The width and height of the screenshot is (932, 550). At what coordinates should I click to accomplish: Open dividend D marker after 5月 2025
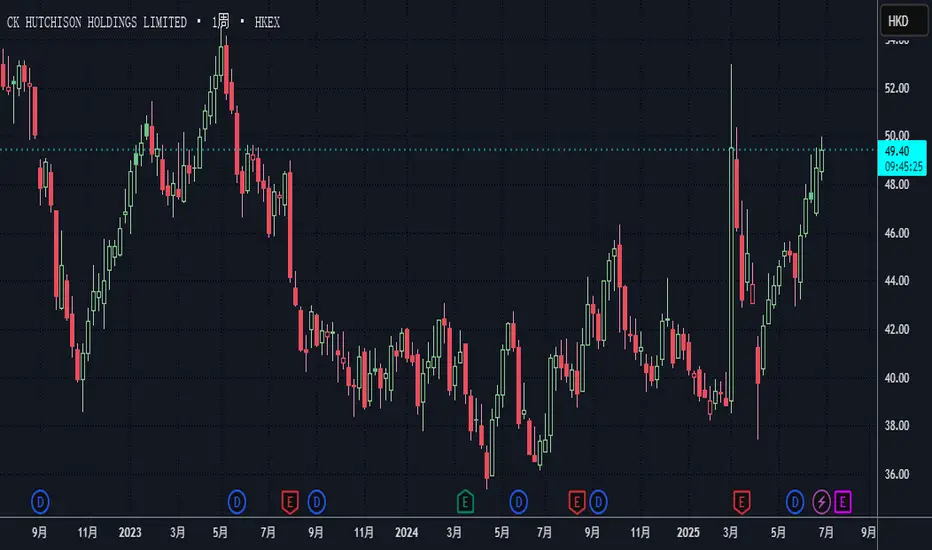click(795, 502)
